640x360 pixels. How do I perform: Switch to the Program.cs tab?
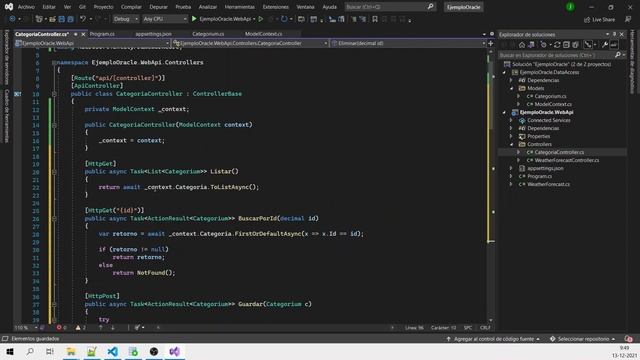point(102,34)
